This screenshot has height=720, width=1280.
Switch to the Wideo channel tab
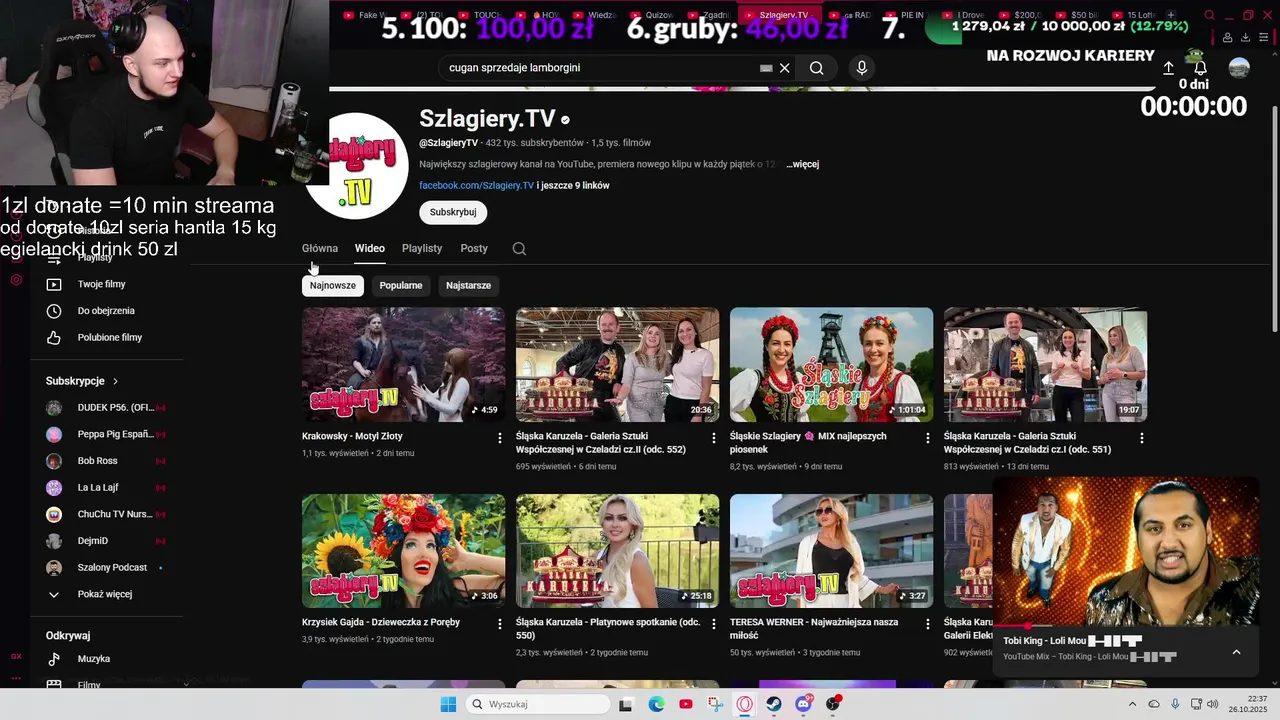click(x=369, y=248)
